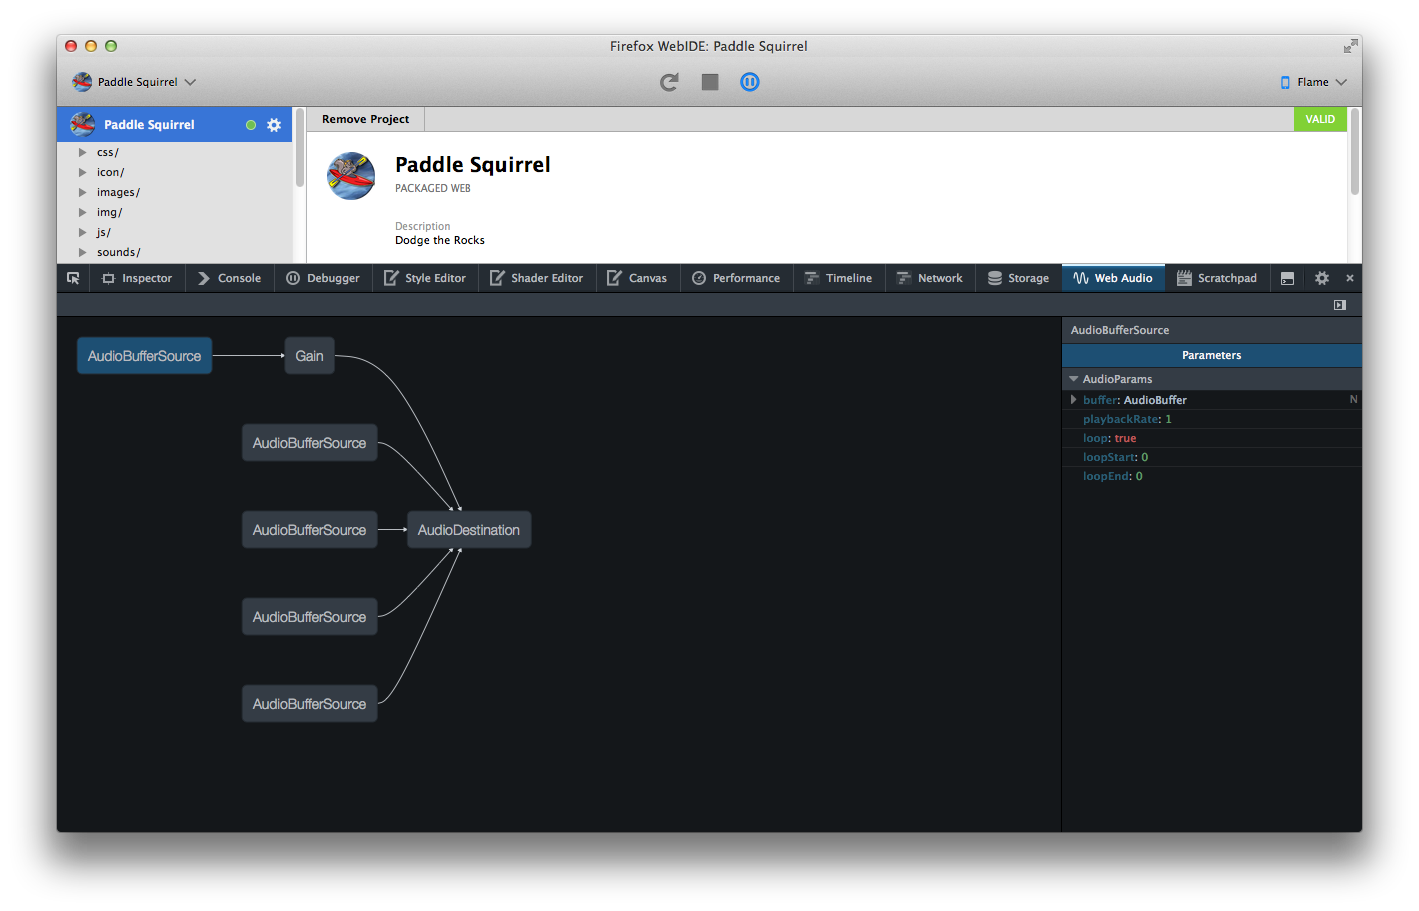Switch to the Console tab
The width and height of the screenshot is (1419, 911).
(229, 278)
